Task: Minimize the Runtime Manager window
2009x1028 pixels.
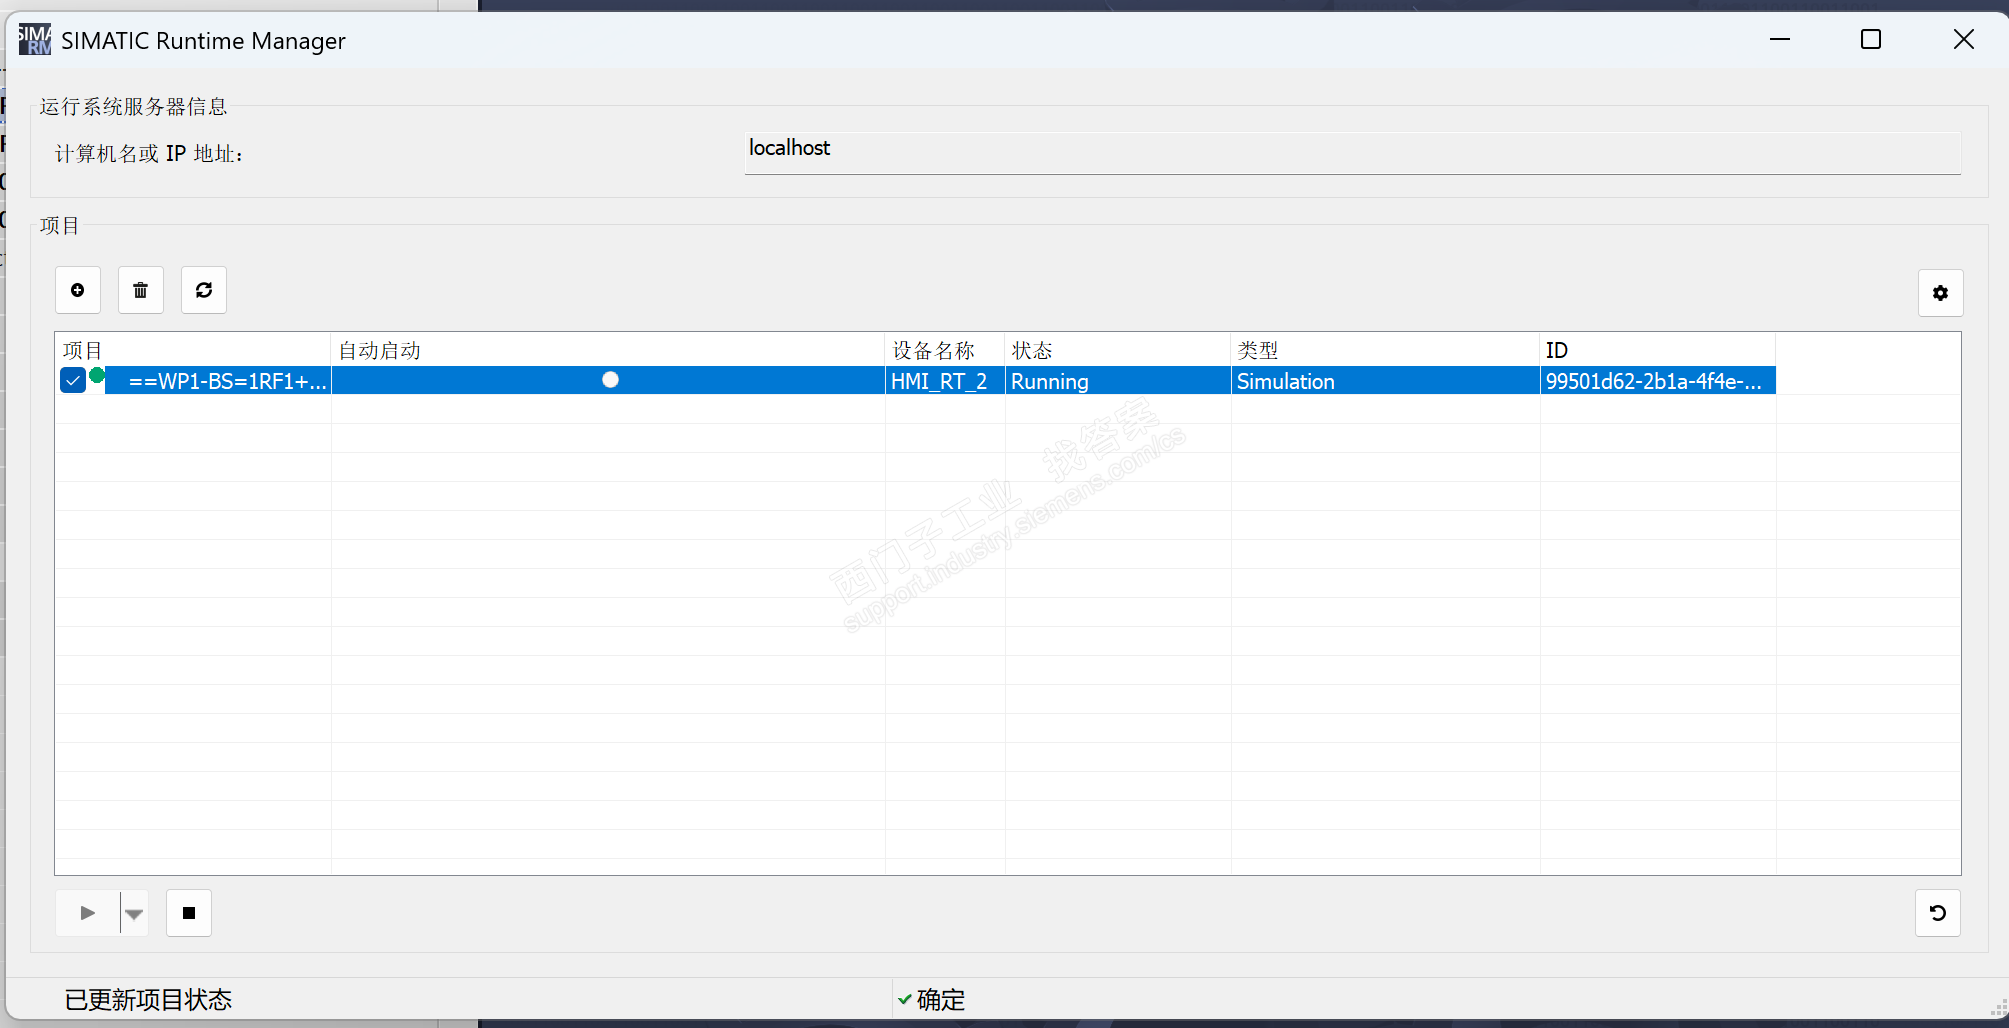Action: click(x=1780, y=40)
